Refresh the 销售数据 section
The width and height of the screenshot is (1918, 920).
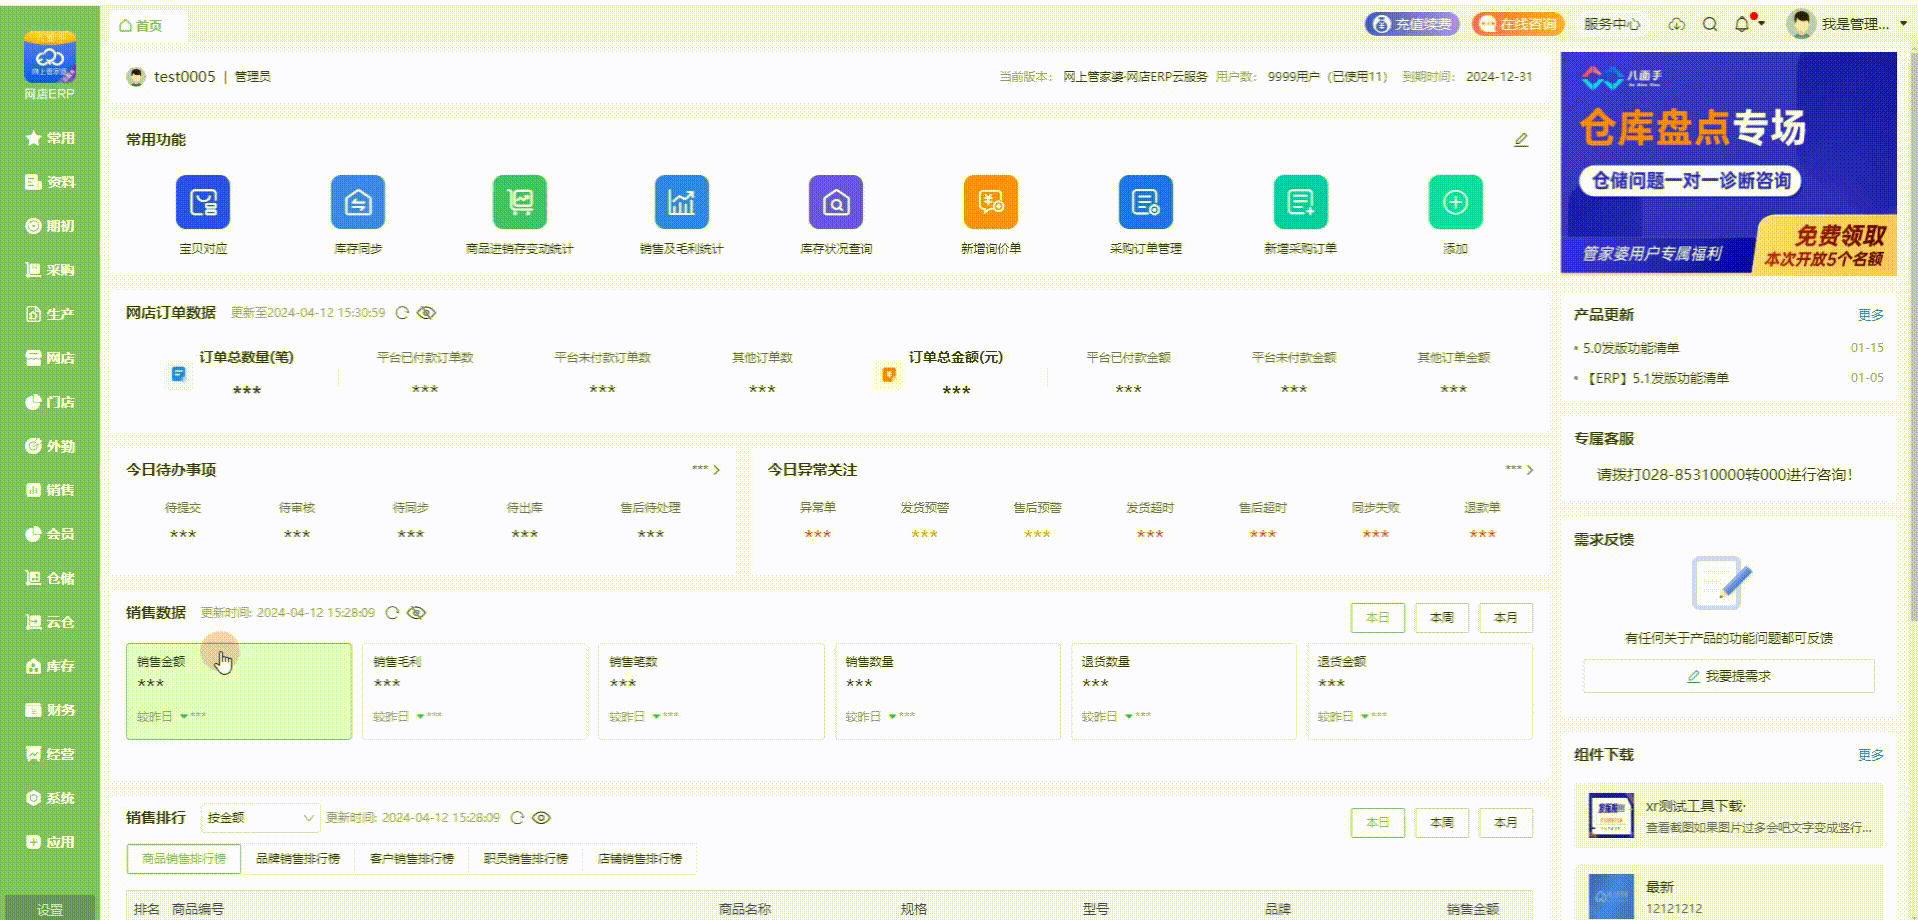click(x=392, y=613)
